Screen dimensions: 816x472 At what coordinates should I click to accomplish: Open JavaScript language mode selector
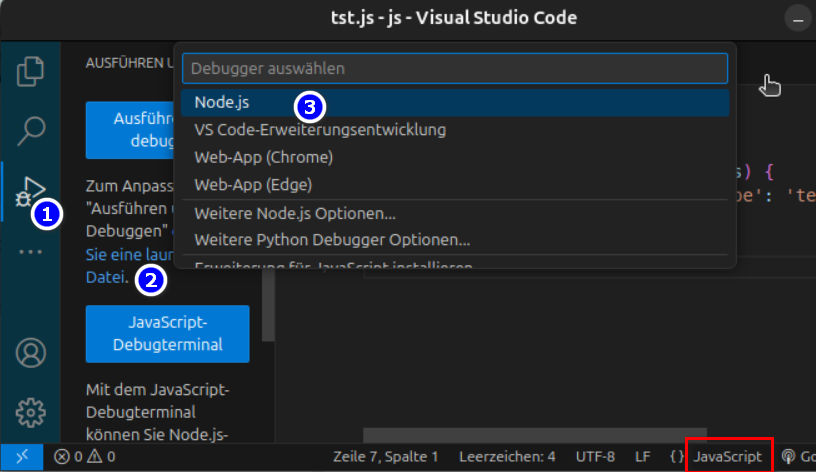728,457
